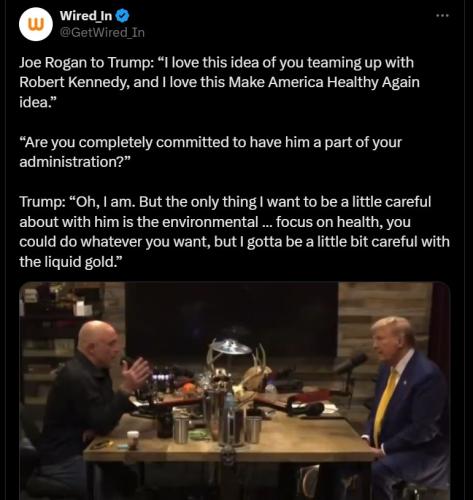The width and height of the screenshot is (473, 500).
Task: Click the yellow tie in the video
Action: [385, 405]
